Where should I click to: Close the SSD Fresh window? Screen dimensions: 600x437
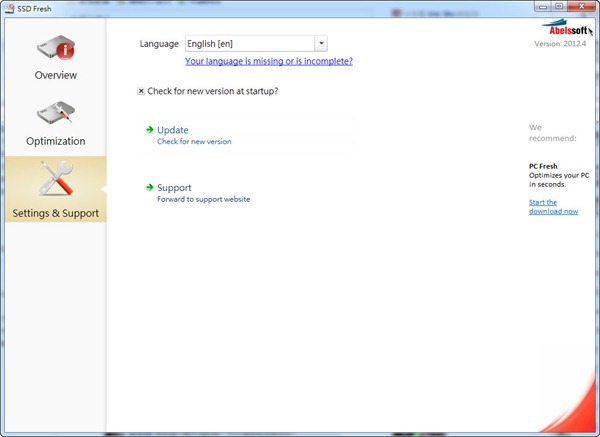(582, 7)
